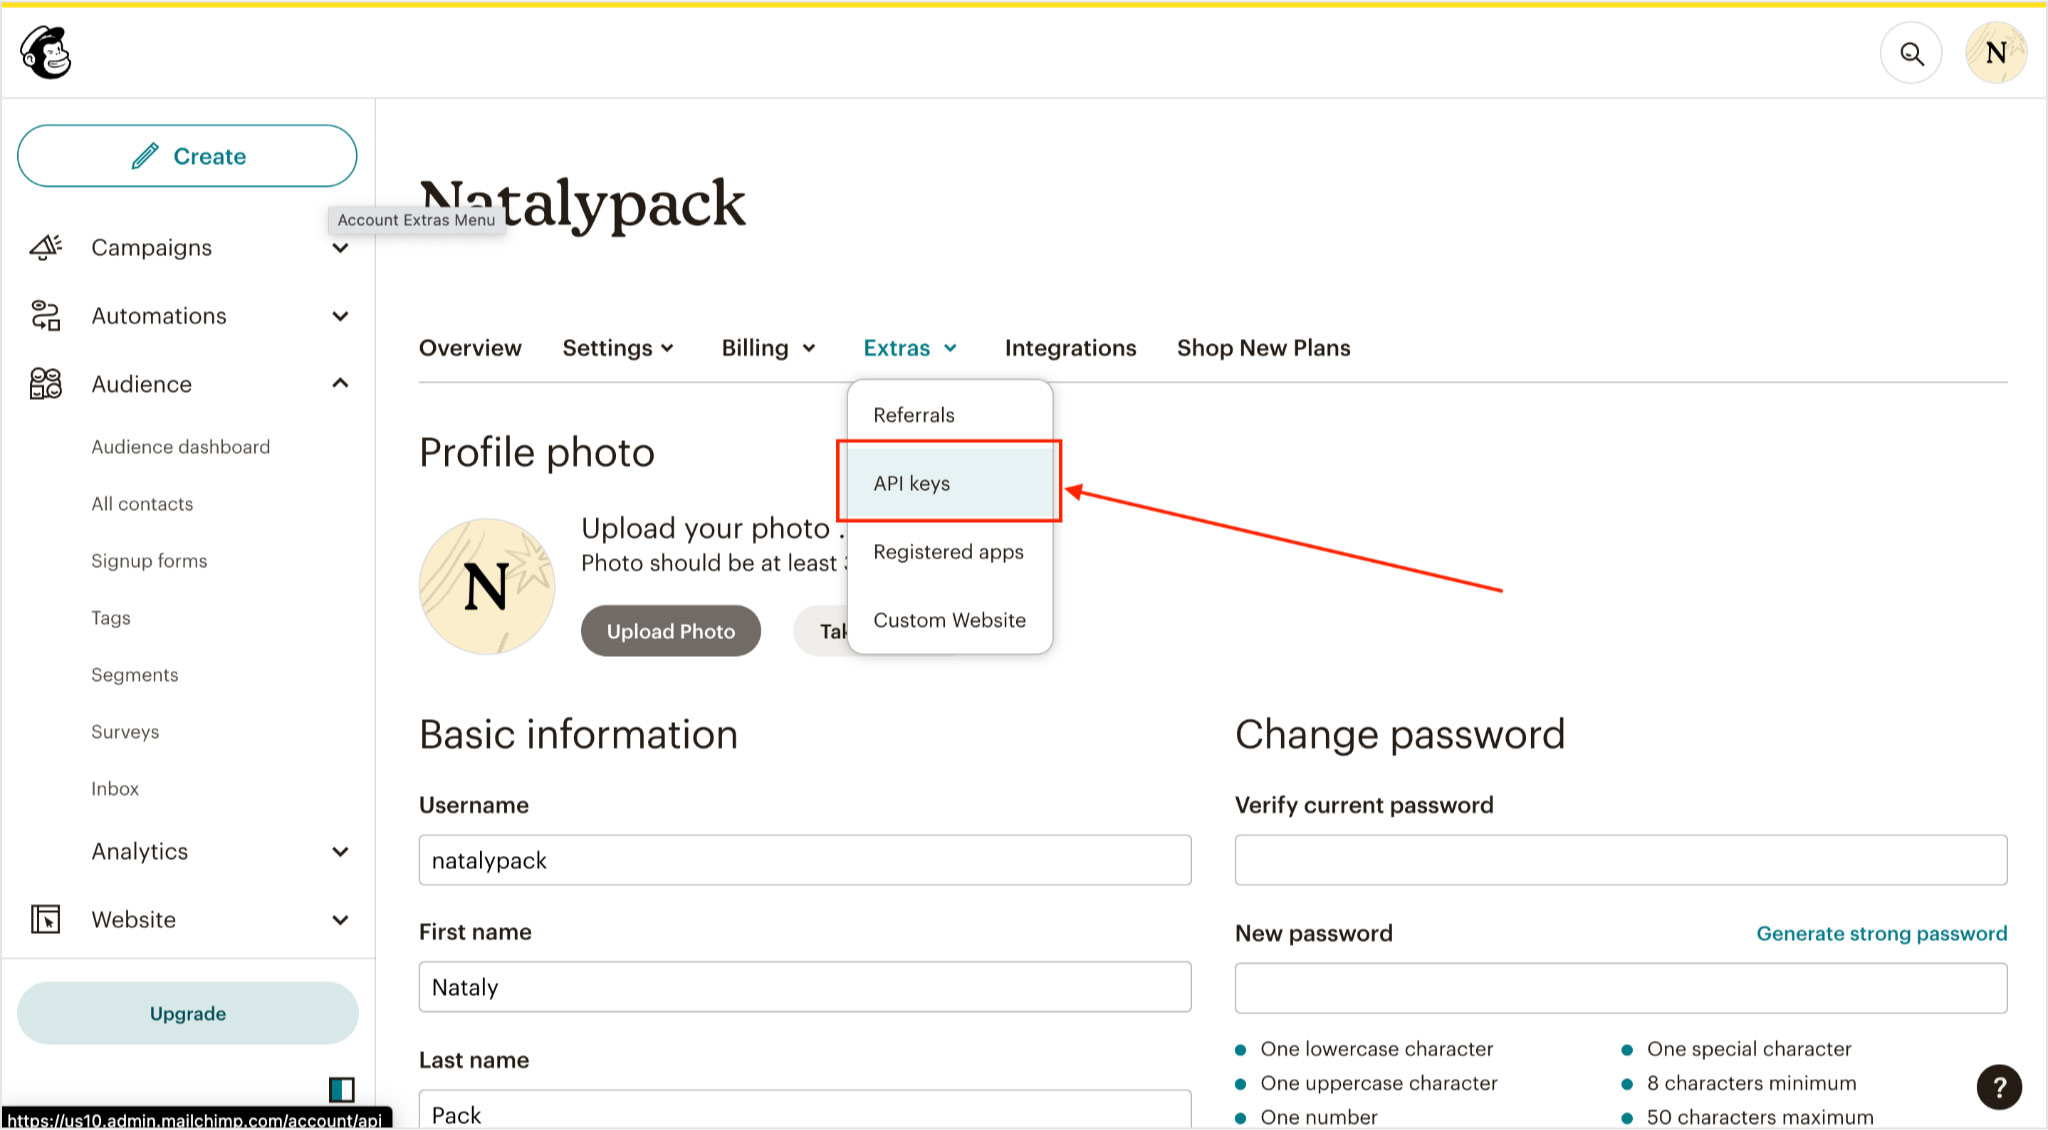Click the Automations flow icon
This screenshot has width=2048, height=1130.
click(x=46, y=315)
